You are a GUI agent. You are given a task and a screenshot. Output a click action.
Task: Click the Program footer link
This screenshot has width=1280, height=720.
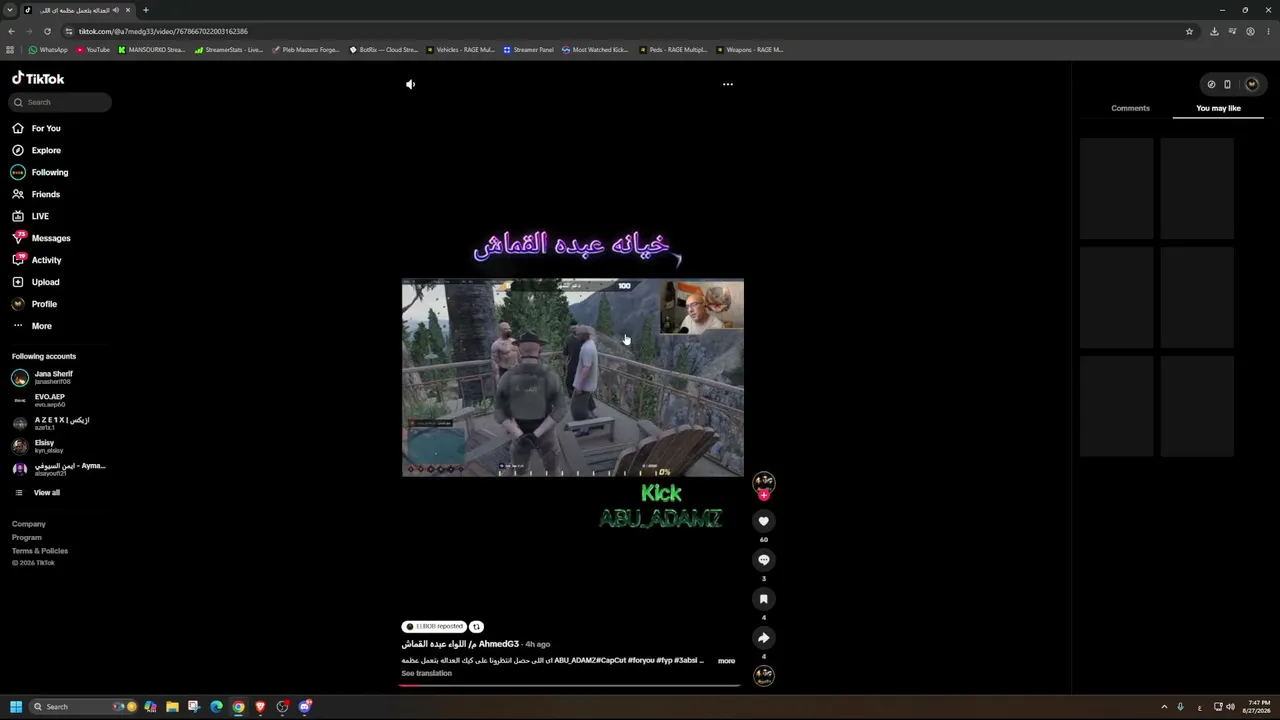(x=27, y=537)
